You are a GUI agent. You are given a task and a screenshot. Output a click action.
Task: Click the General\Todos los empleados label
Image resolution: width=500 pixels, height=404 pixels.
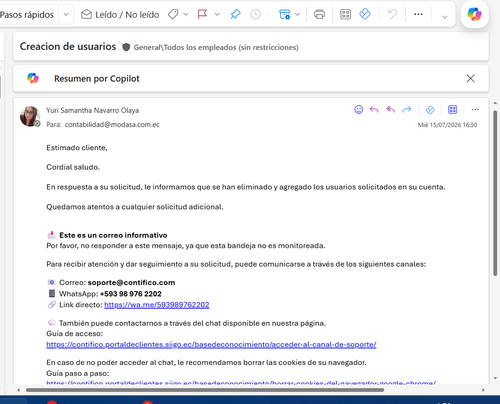[x=216, y=47]
